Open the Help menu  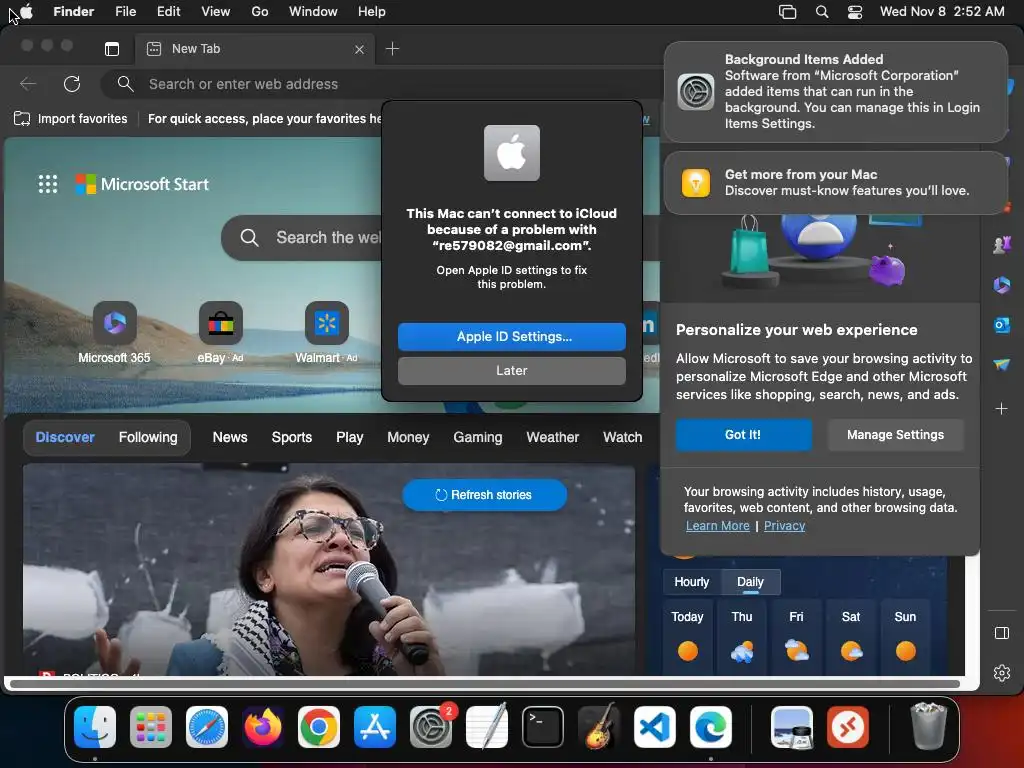(x=372, y=12)
